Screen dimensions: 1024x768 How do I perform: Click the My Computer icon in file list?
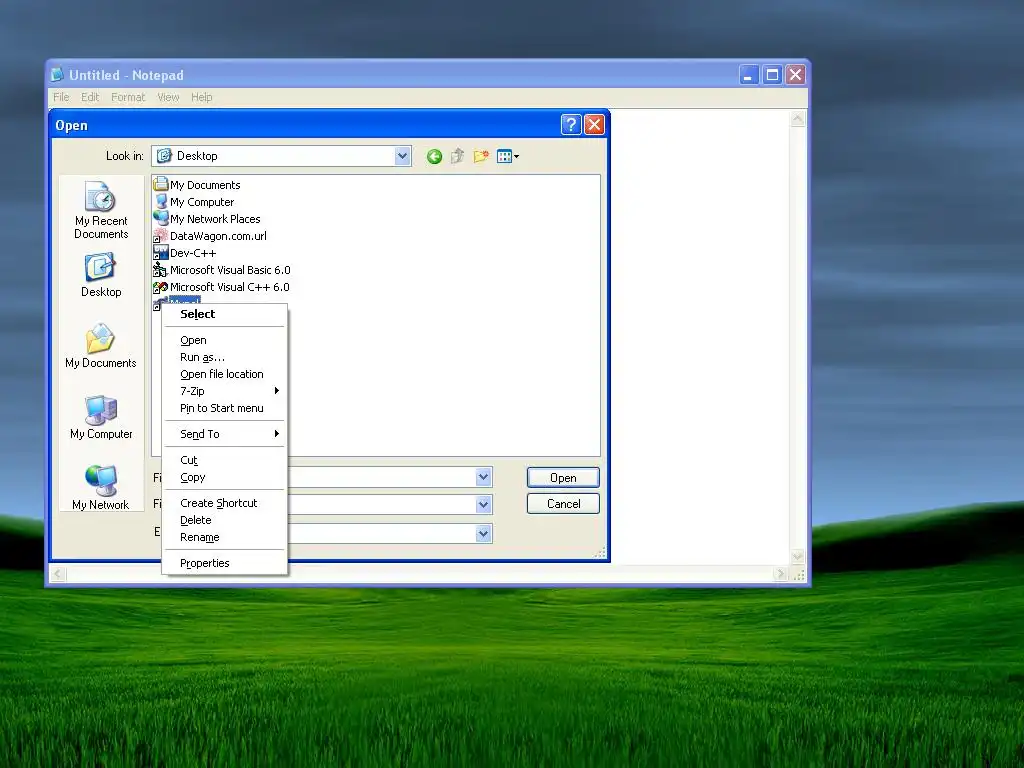pos(161,201)
